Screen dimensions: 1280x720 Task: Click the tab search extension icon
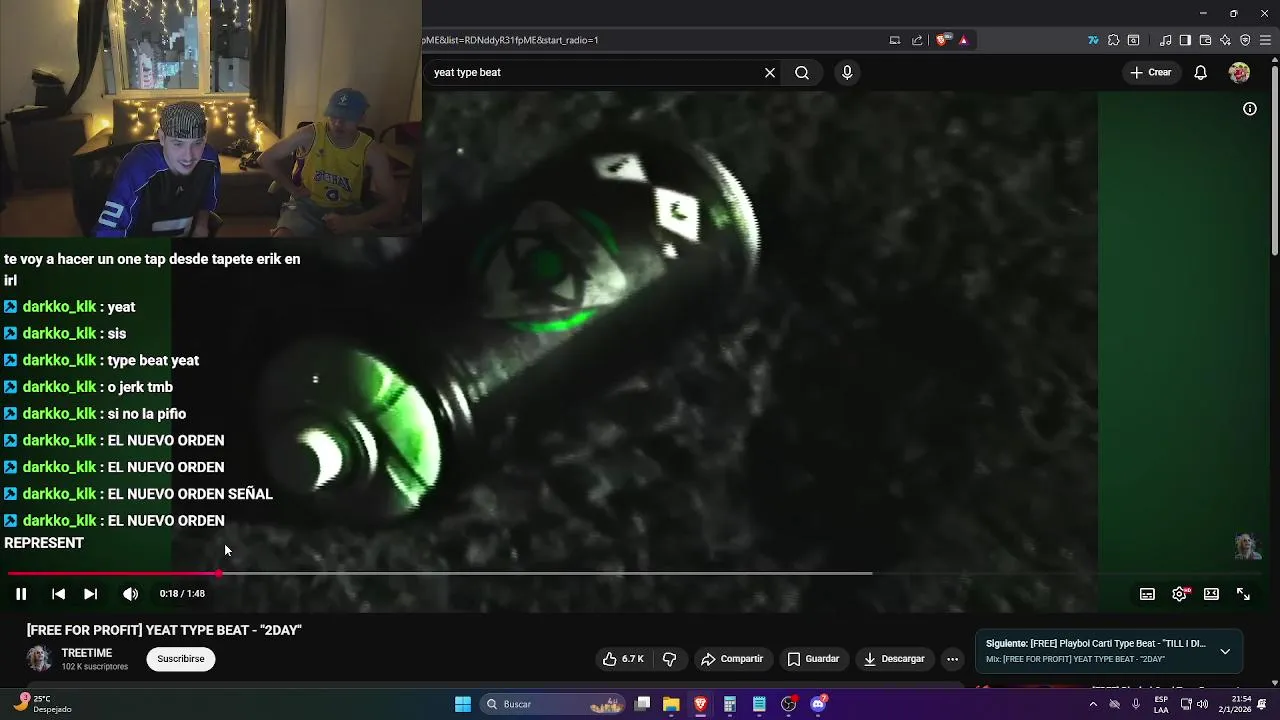[1133, 40]
